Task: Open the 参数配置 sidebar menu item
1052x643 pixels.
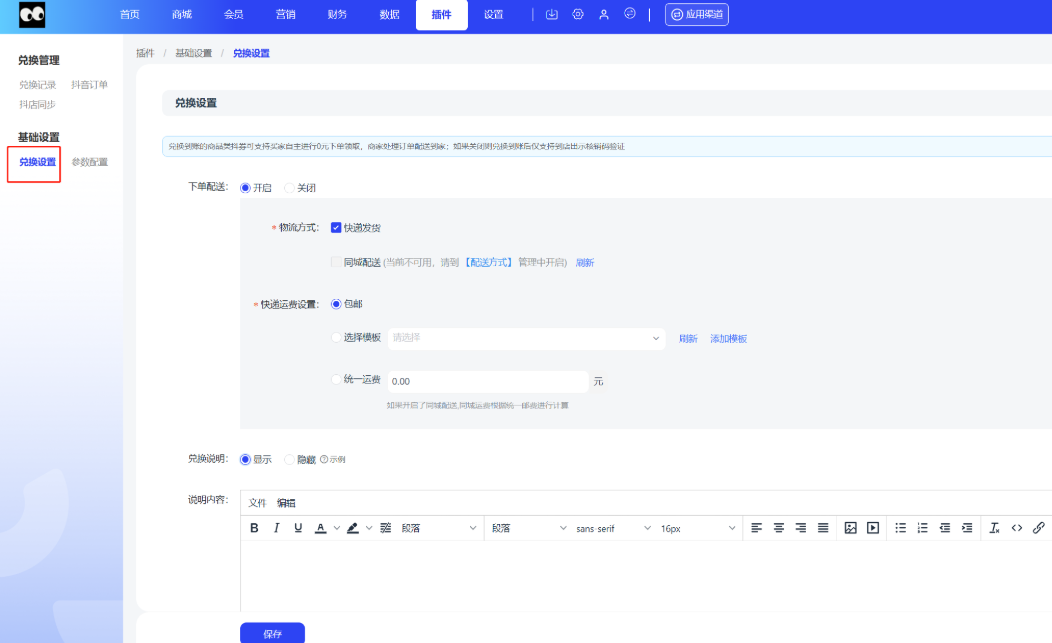Action: [89, 162]
